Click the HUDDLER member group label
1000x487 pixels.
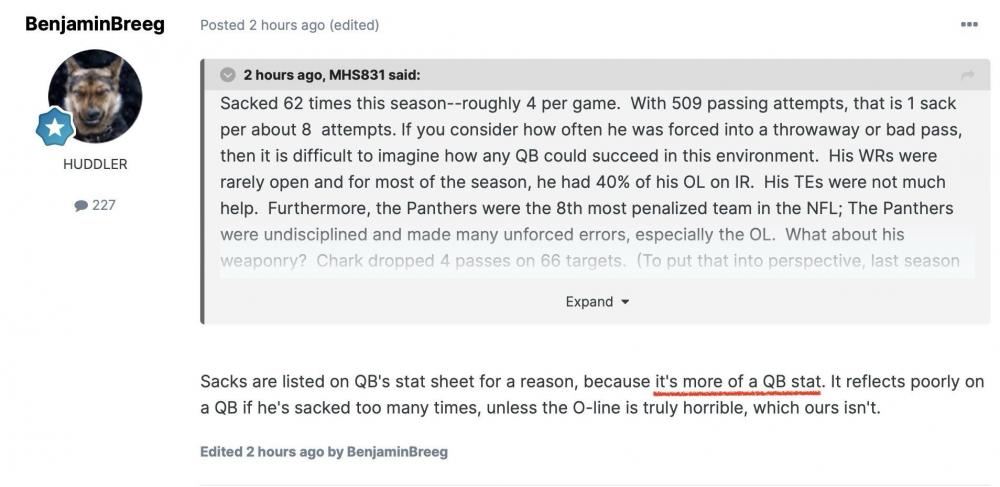click(95, 164)
